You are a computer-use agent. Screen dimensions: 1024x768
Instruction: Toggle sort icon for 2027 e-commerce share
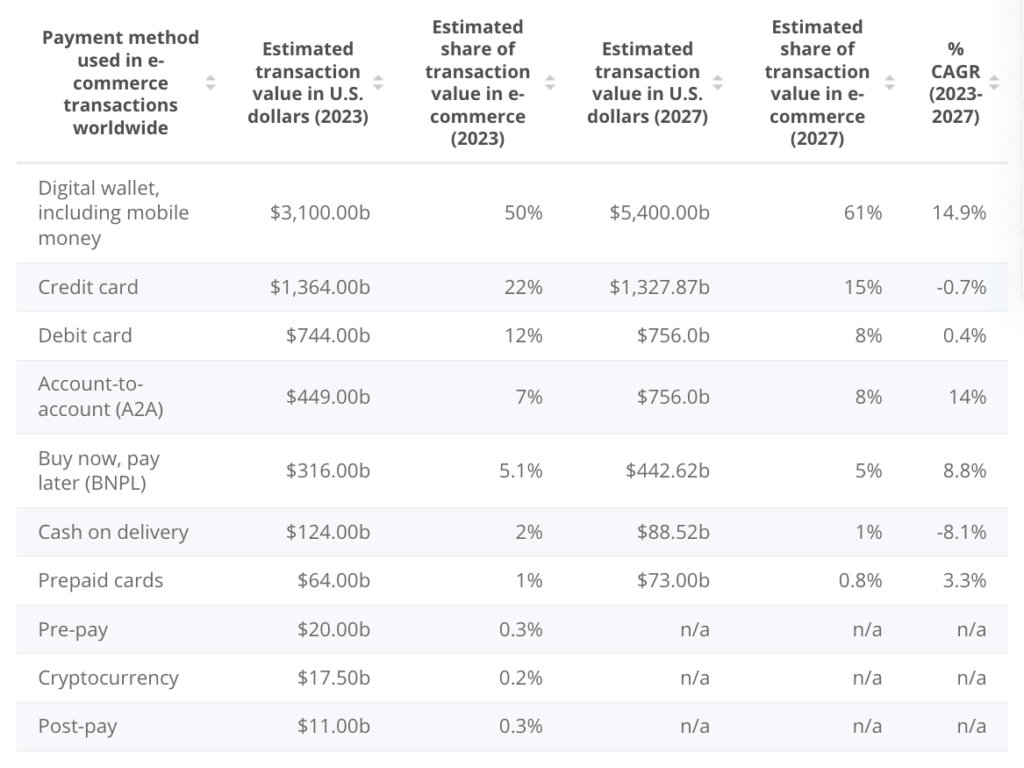coord(889,83)
